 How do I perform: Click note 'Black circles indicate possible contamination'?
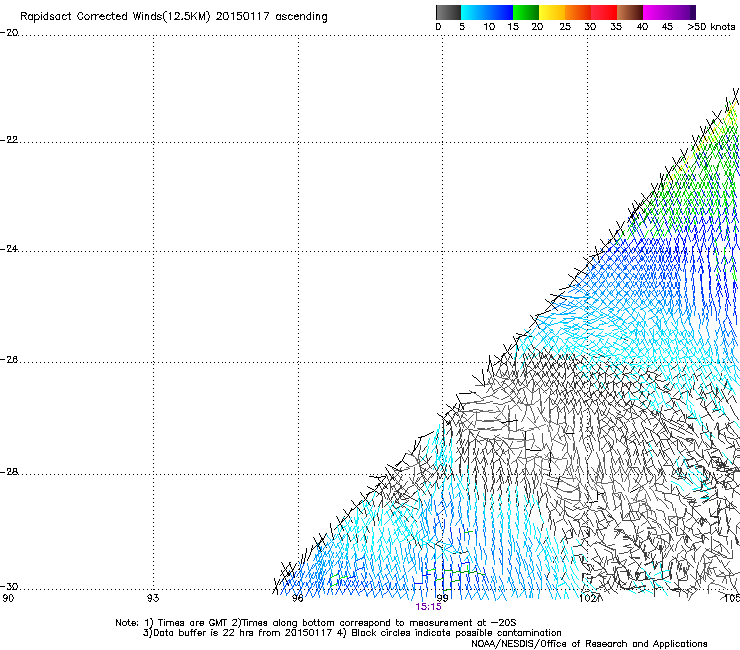(x=456, y=633)
